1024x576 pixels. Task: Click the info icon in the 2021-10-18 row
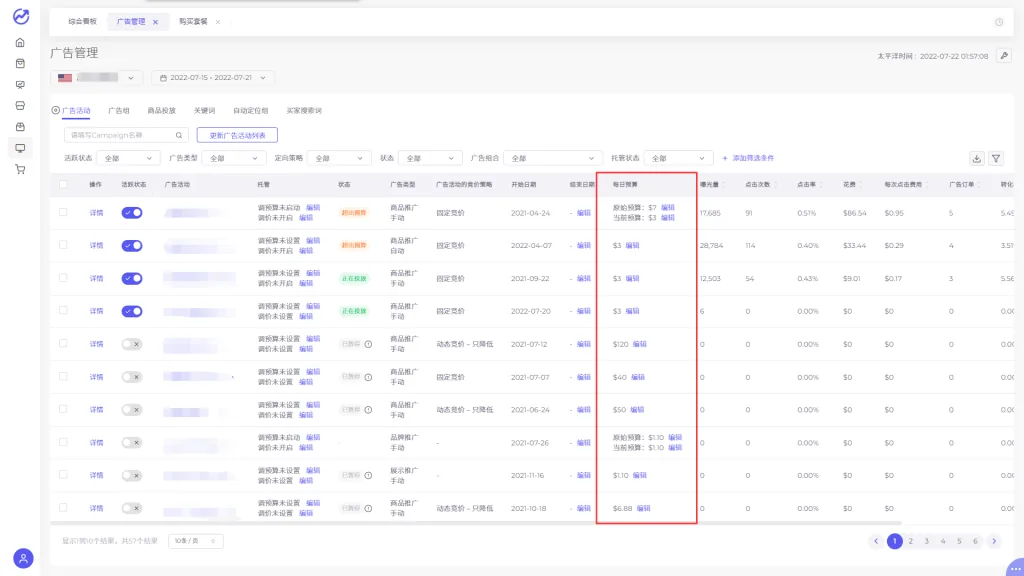(x=368, y=508)
